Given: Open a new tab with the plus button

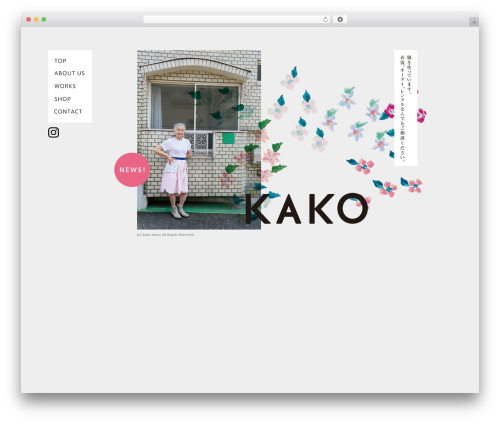Looking at the screenshot, I should tap(474, 22).
